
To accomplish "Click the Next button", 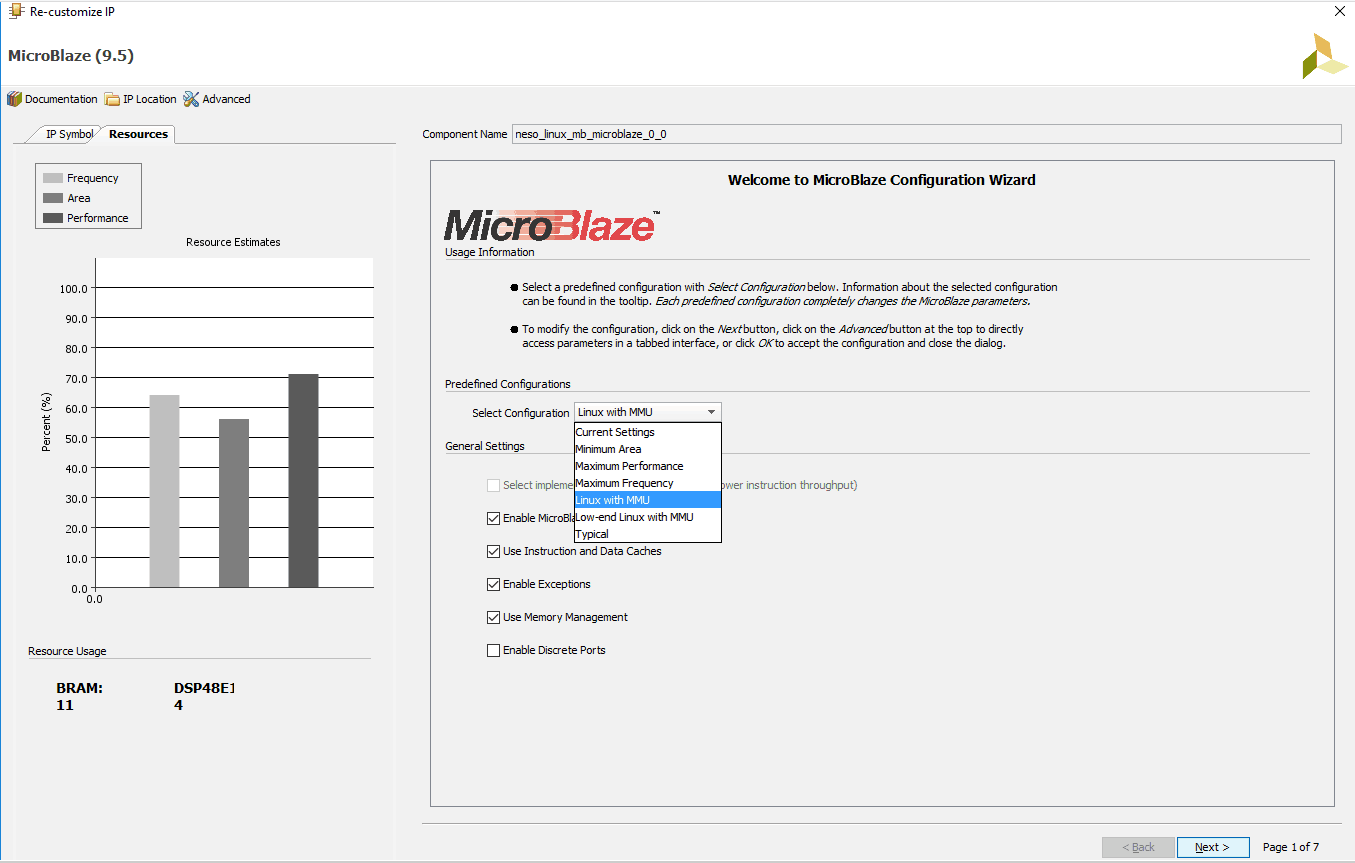I will 1212,847.
